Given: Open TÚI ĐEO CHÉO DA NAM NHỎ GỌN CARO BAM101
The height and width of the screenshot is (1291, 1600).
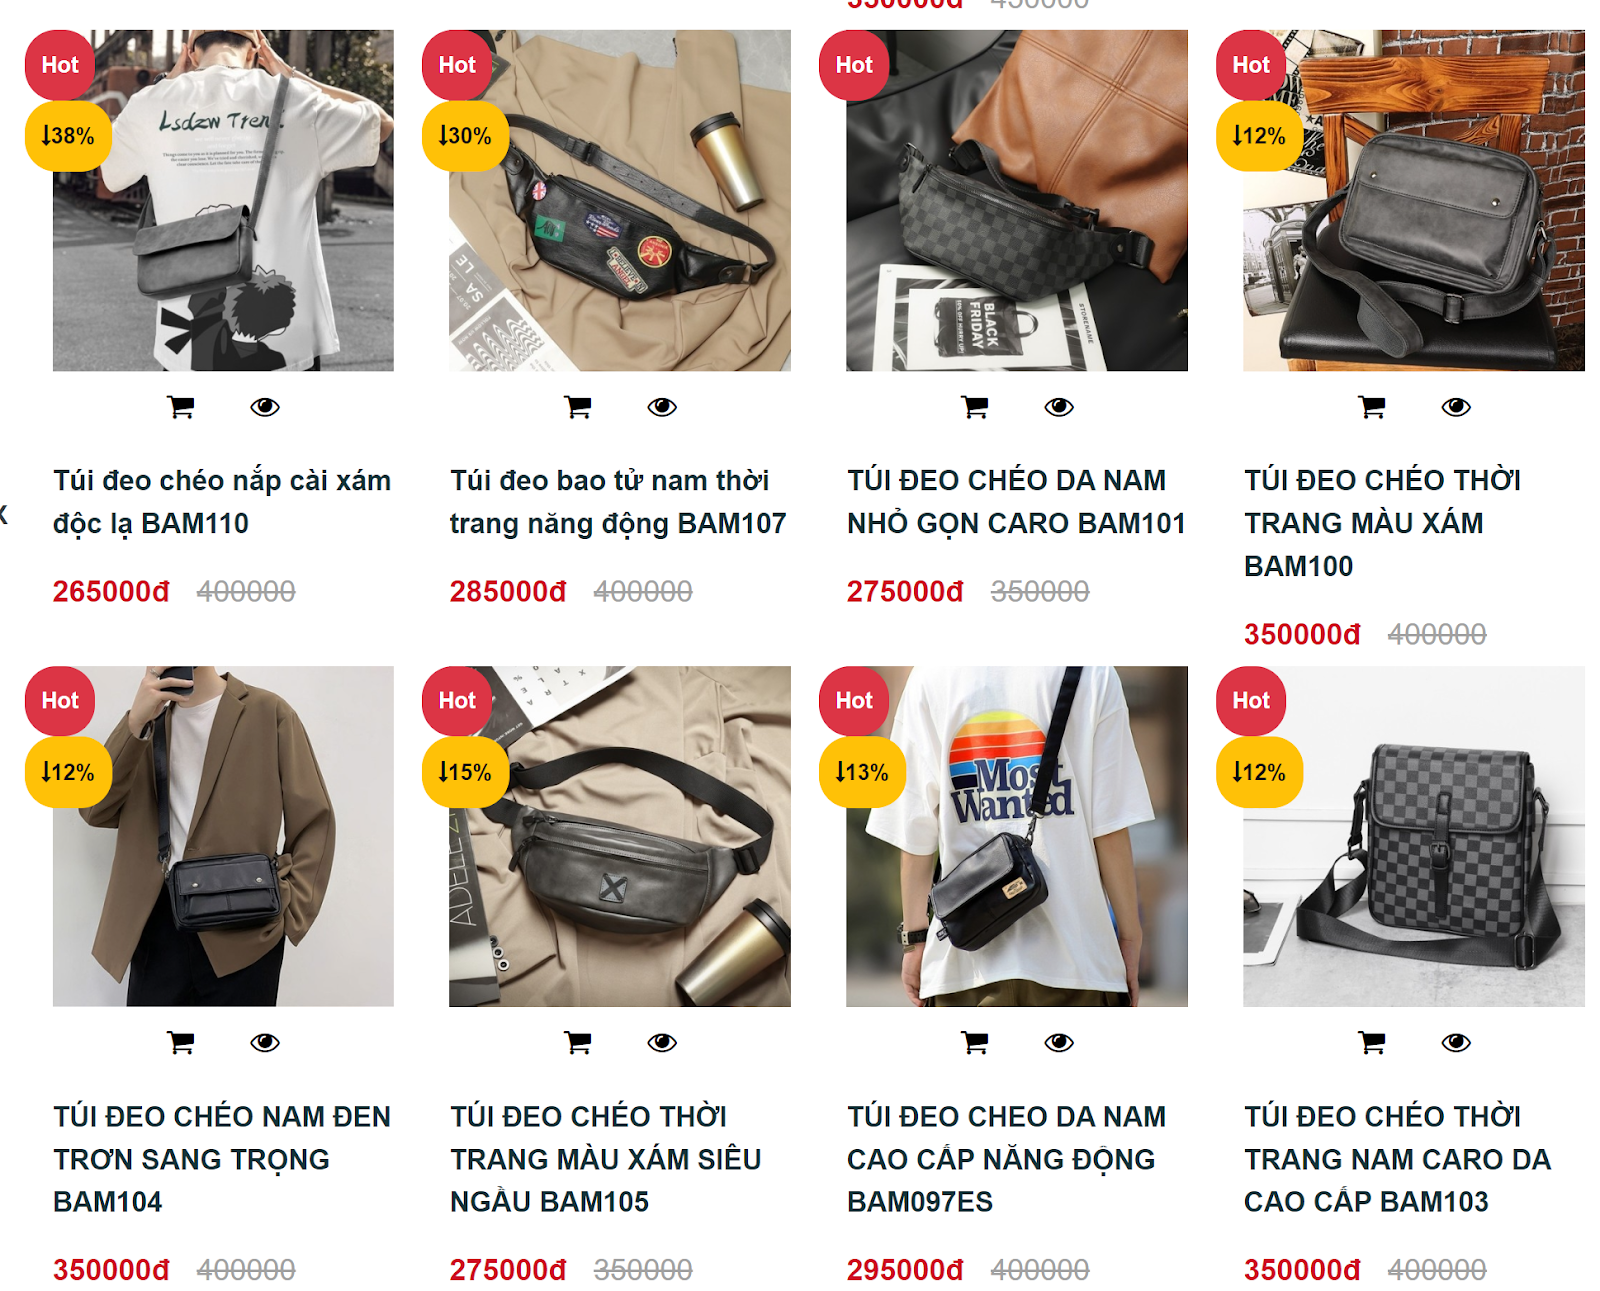Looking at the screenshot, I should 1016,502.
